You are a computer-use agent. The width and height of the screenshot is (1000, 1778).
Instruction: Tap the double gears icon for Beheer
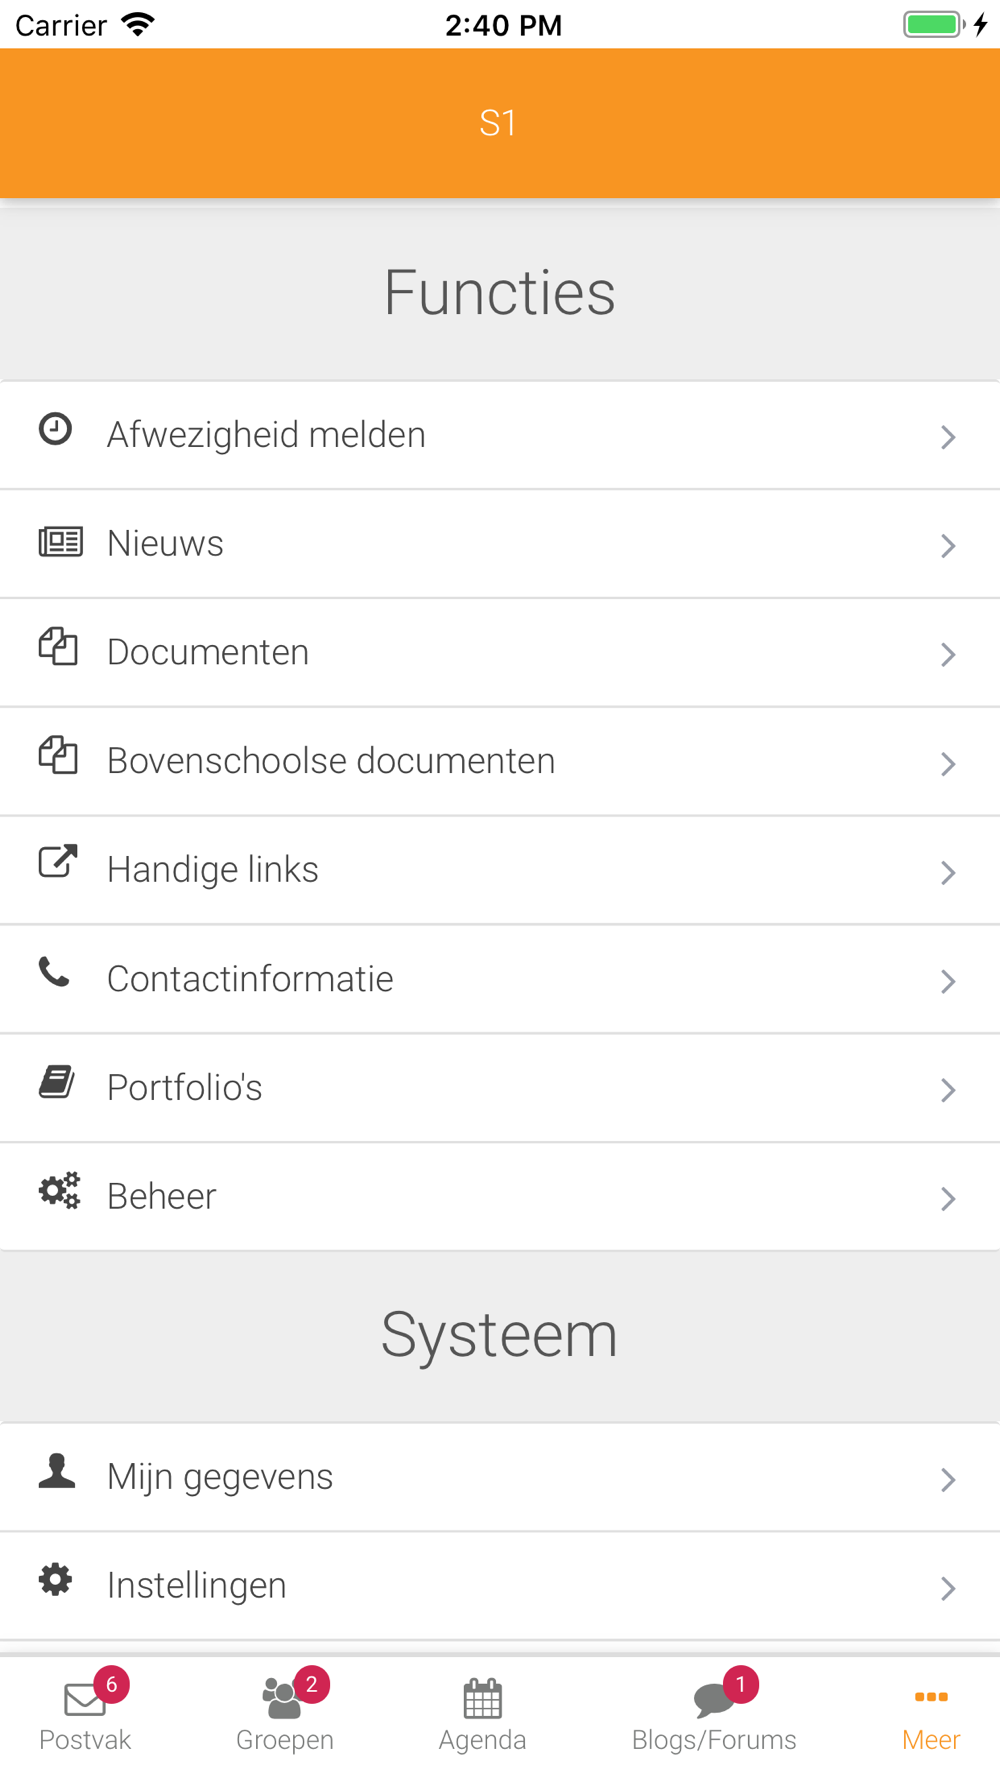(59, 1190)
